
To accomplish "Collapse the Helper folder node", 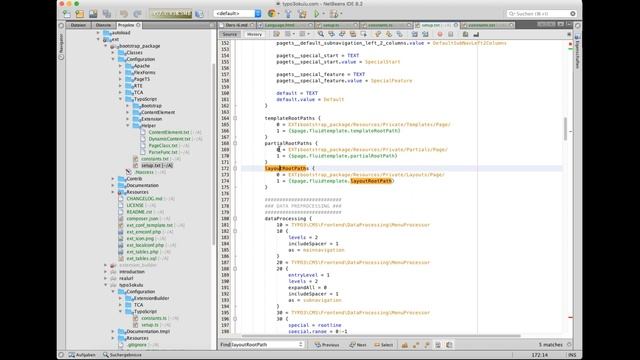I will tap(128, 126).
